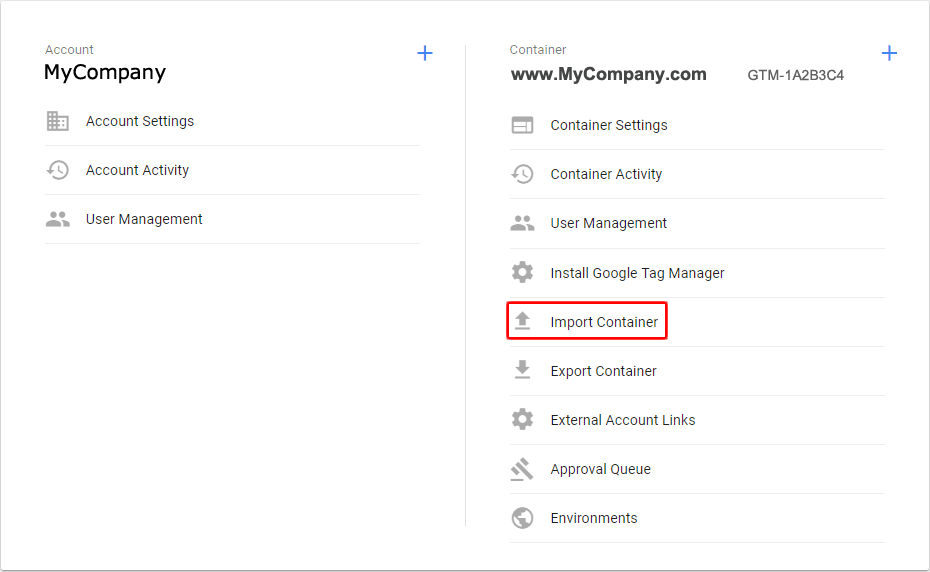
Task: Click the plus icon to create an account
Action: click(425, 53)
